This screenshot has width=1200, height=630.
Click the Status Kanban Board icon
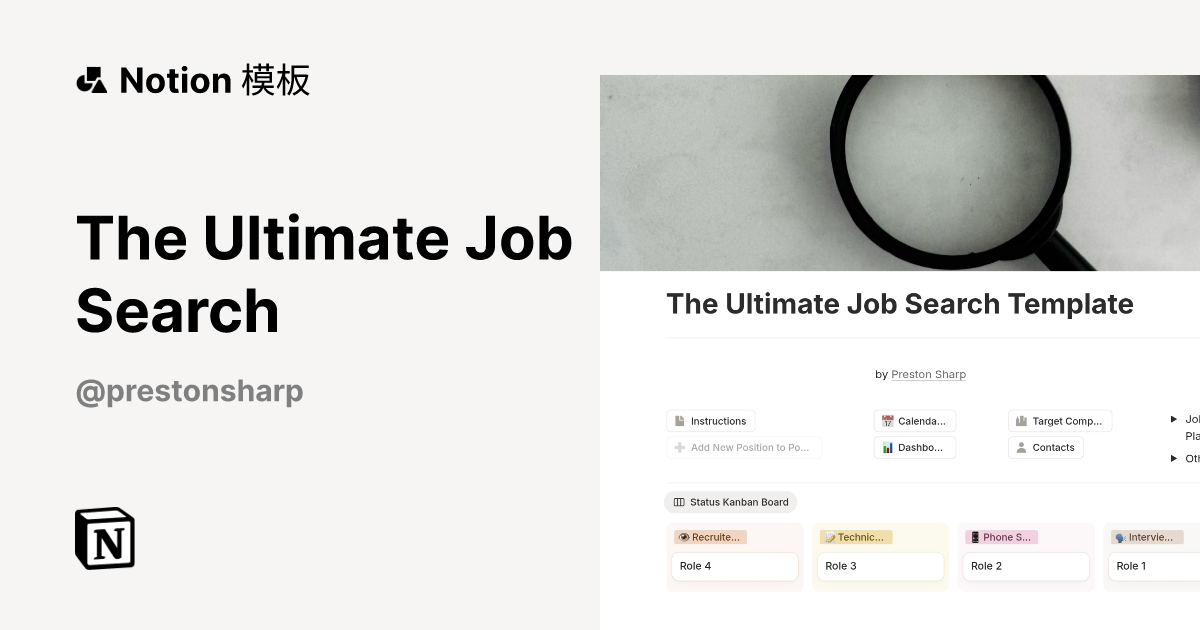[681, 502]
